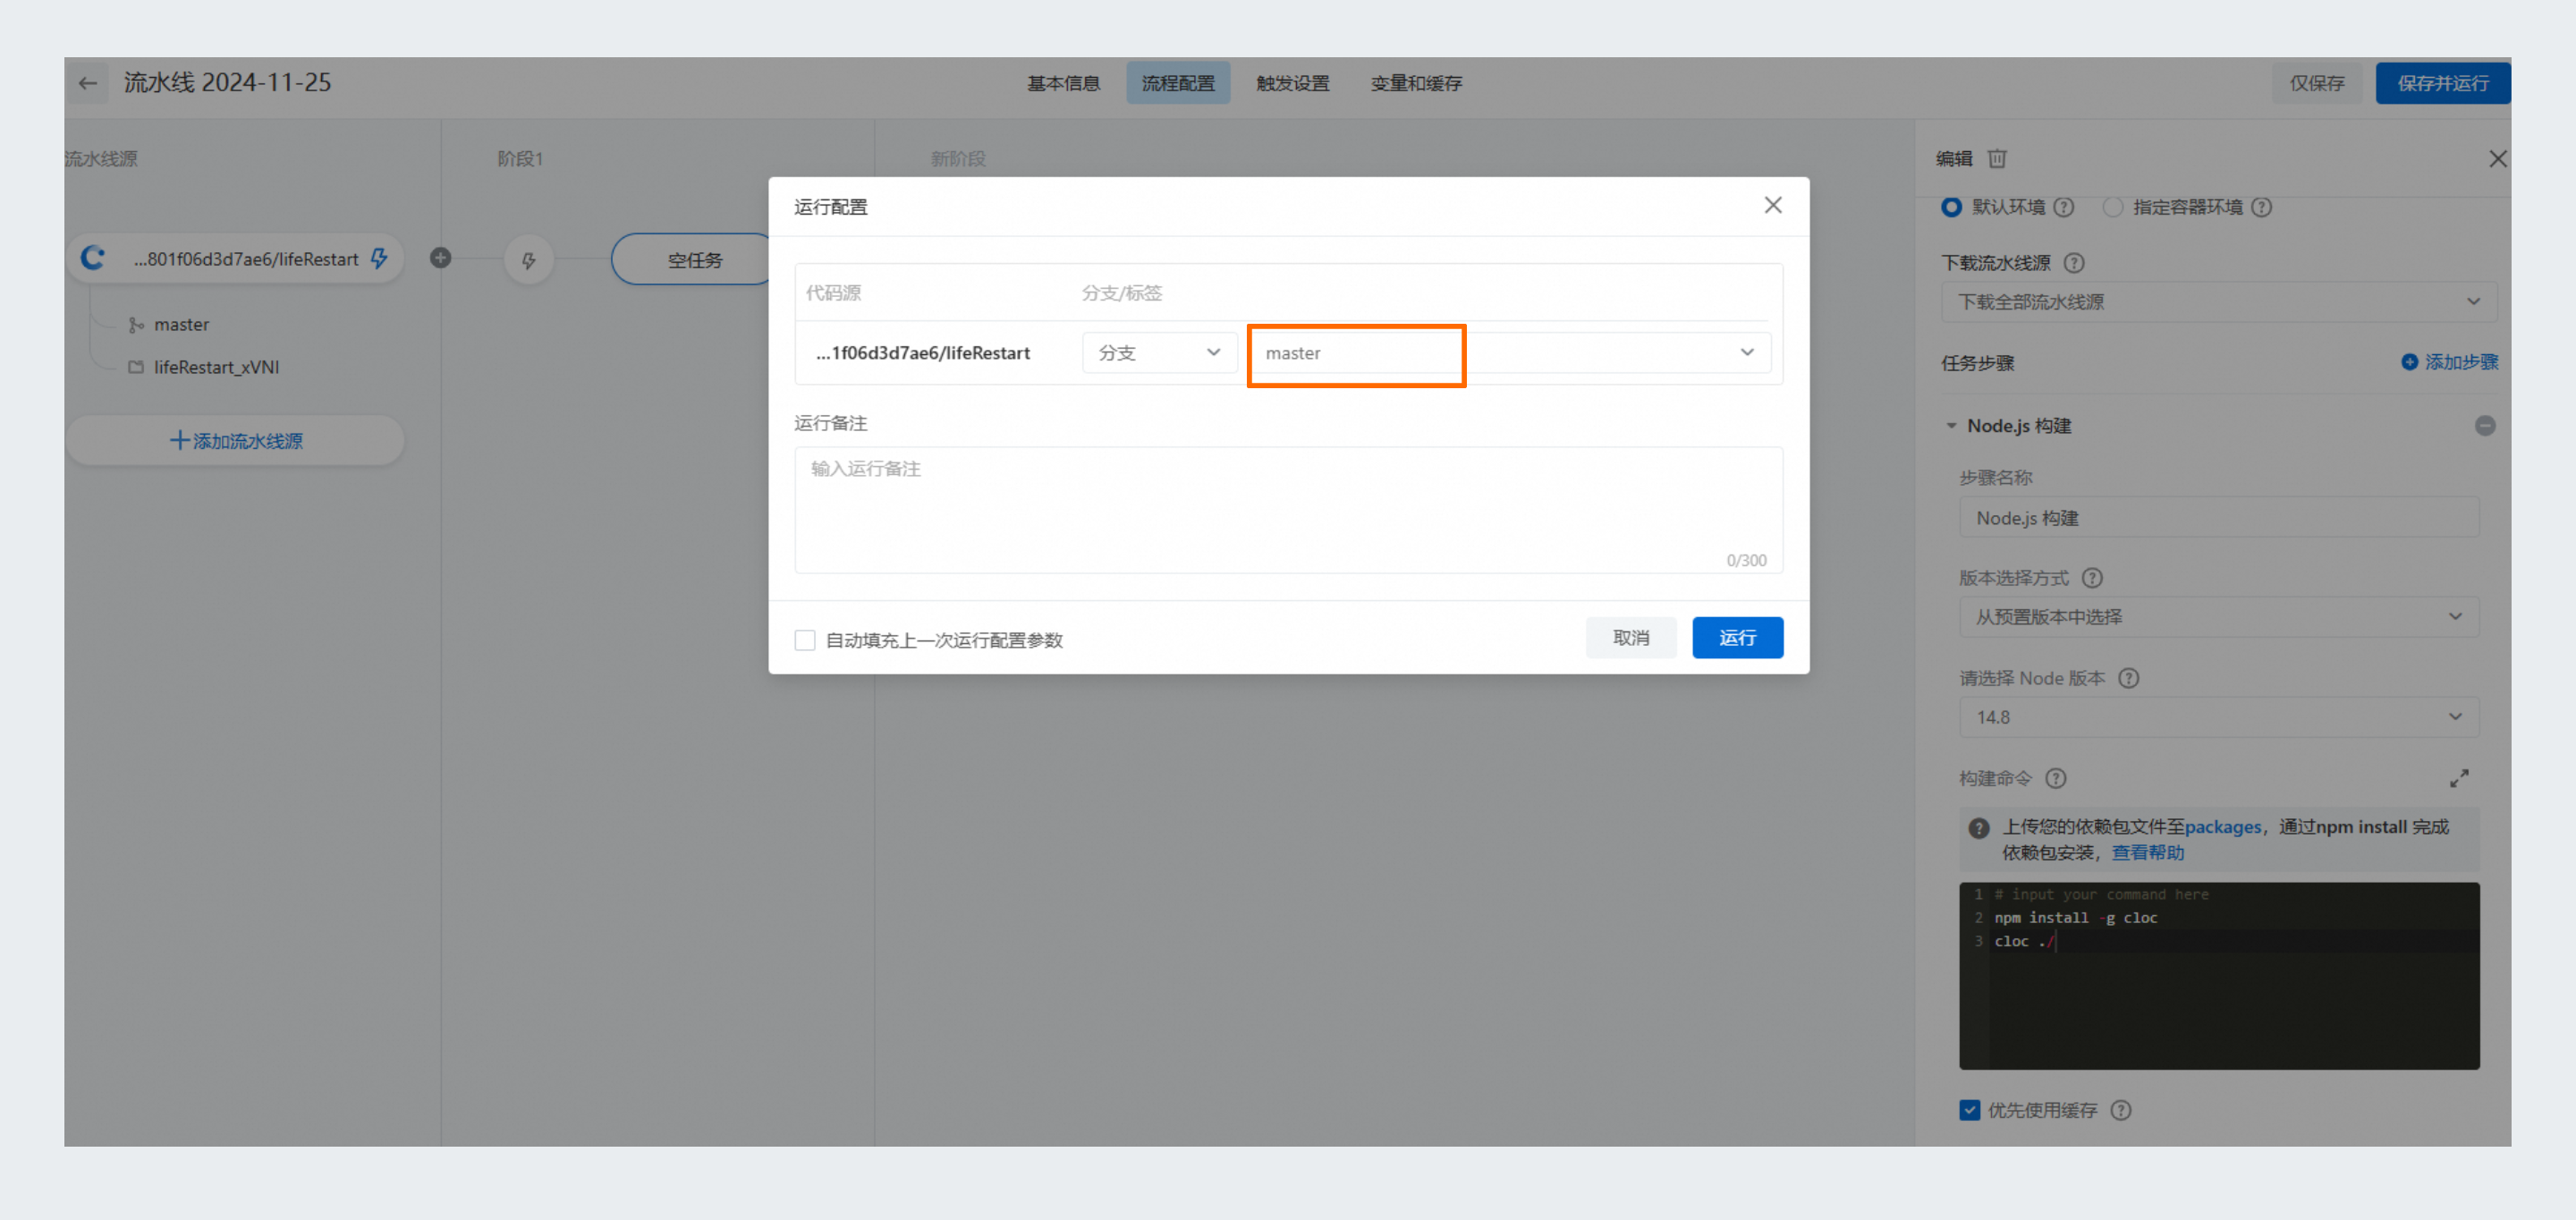2576x1220 pixels.
Task: Switch to 基本信息 tab
Action: pos(1063,83)
